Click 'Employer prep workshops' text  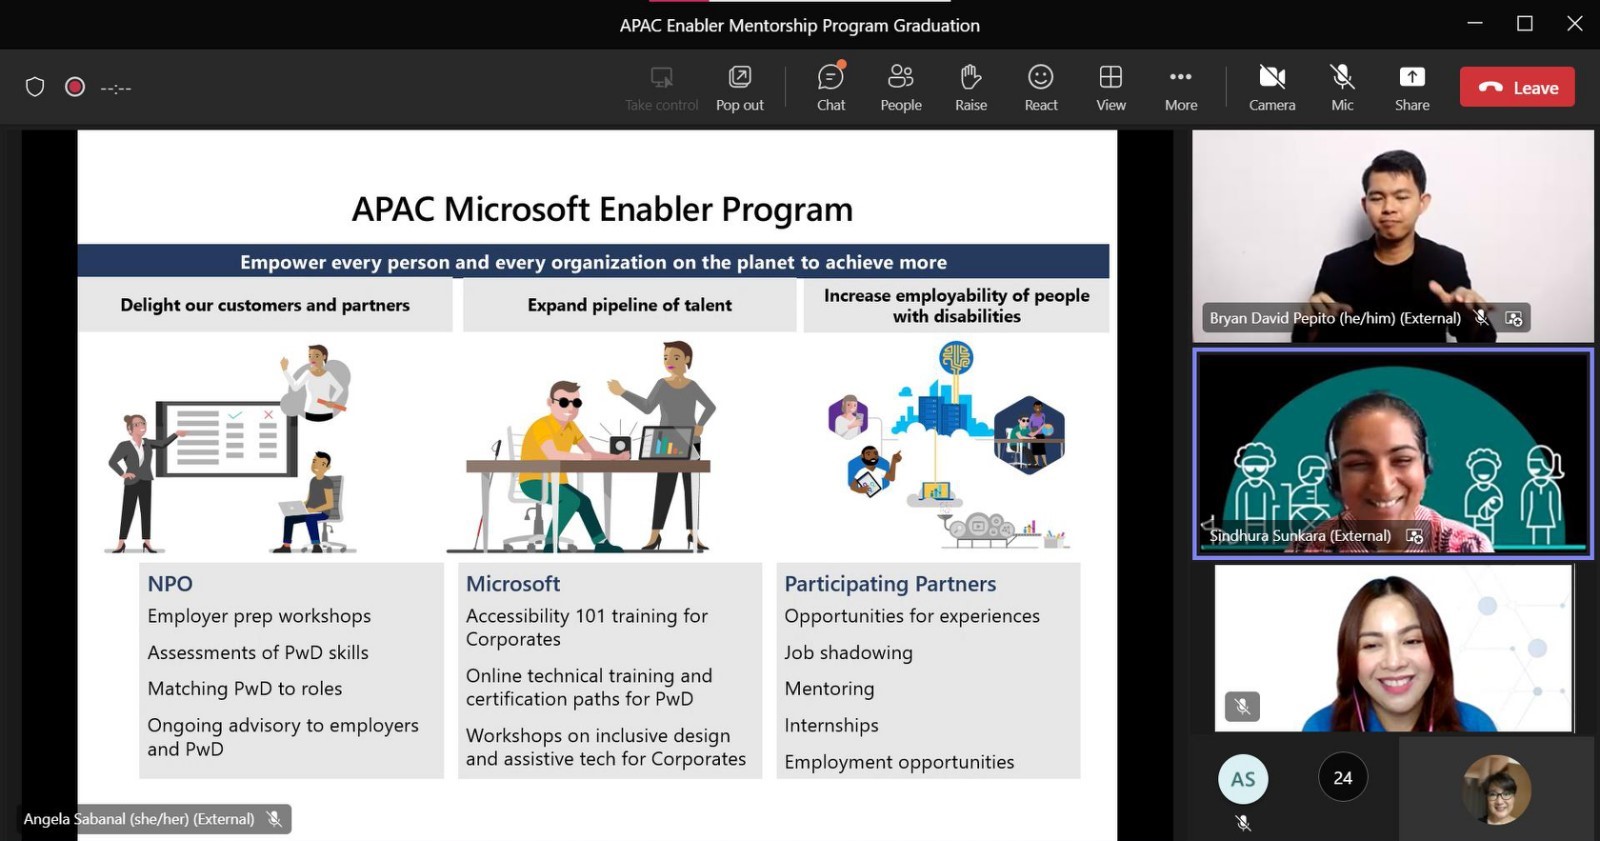pos(259,616)
